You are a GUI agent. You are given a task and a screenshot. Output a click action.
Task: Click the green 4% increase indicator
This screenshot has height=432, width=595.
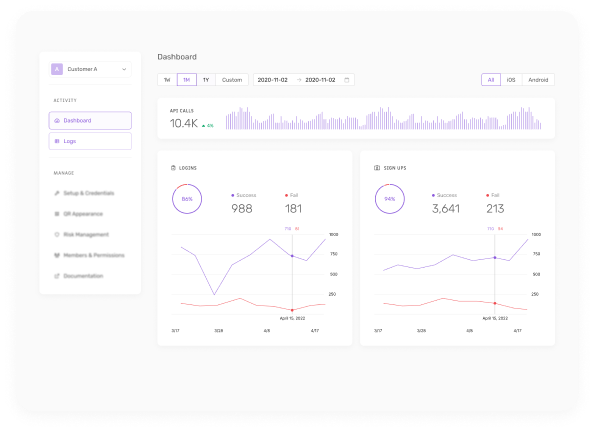pyautogui.click(x=208, y=125)
